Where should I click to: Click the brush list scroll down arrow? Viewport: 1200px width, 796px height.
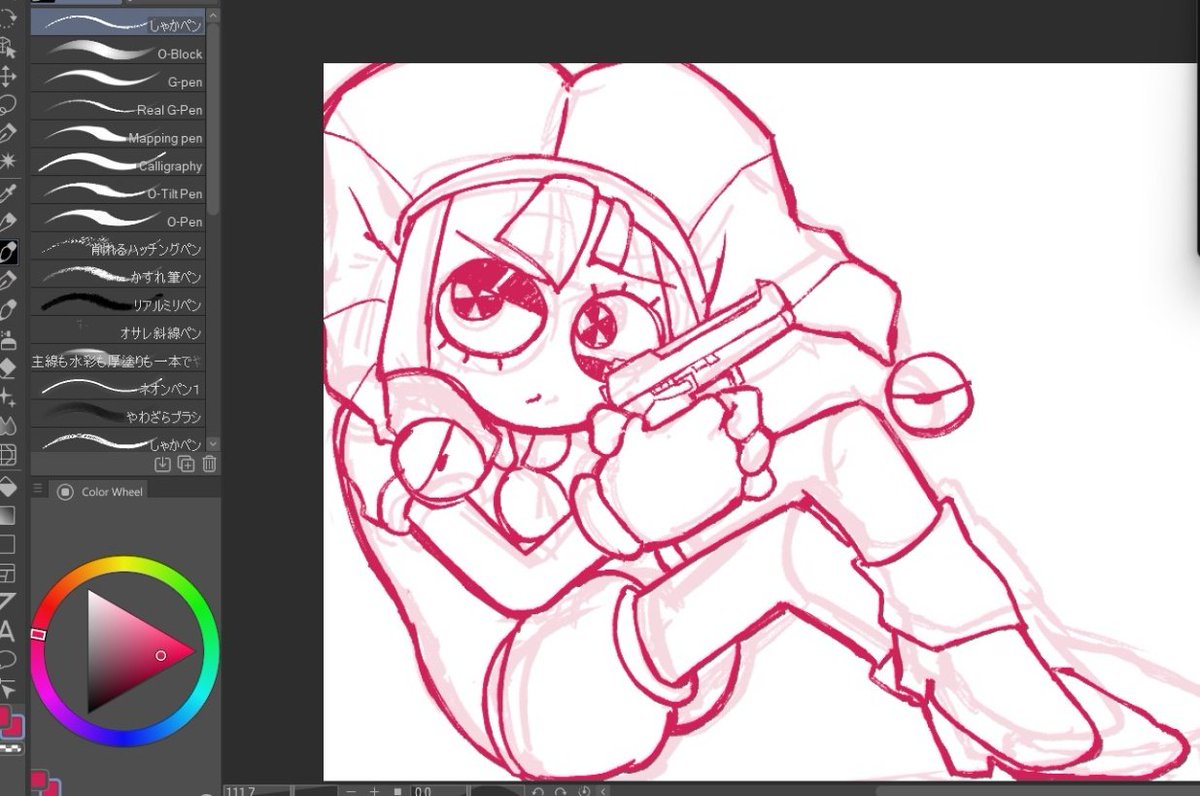pos(213,443)
